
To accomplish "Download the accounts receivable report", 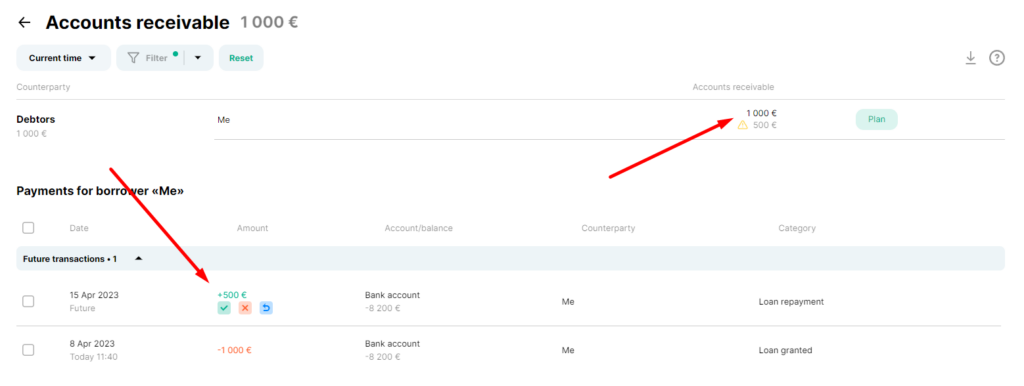I will [x=970, y=58].
